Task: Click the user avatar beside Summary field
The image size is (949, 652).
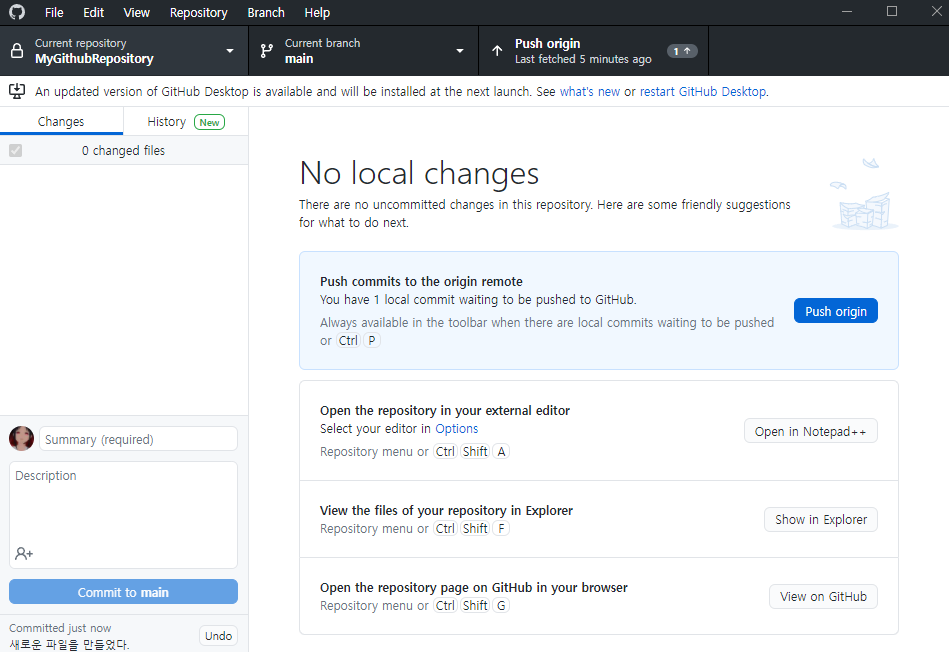Action: coord(22,438)
